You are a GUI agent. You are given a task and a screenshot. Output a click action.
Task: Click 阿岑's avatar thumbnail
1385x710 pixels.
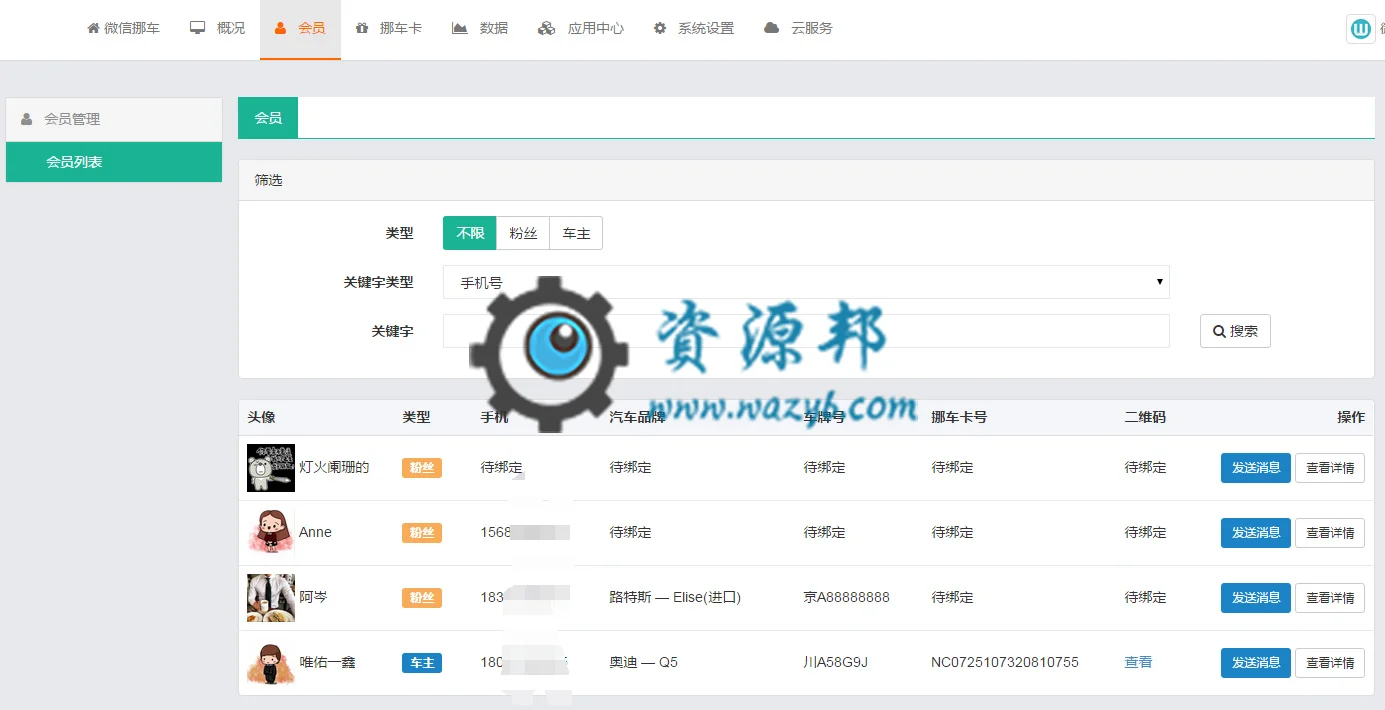[271, 598]
